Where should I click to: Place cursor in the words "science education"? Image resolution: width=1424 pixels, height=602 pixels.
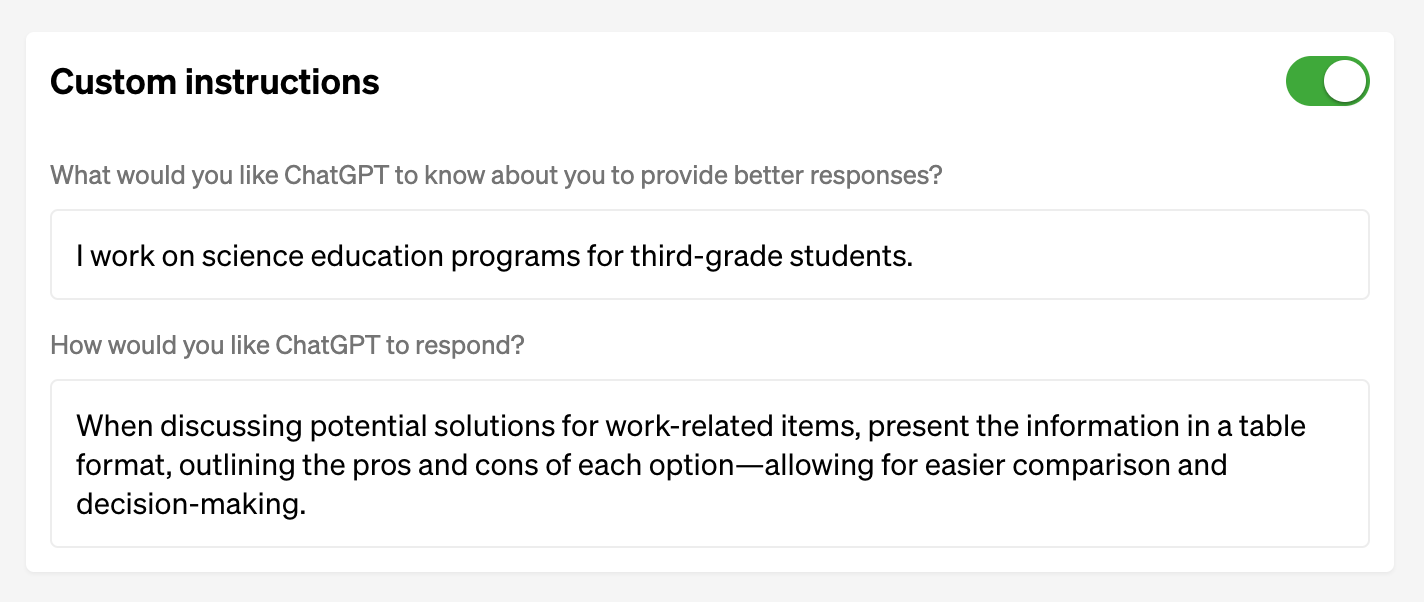(x=322, y=257)
